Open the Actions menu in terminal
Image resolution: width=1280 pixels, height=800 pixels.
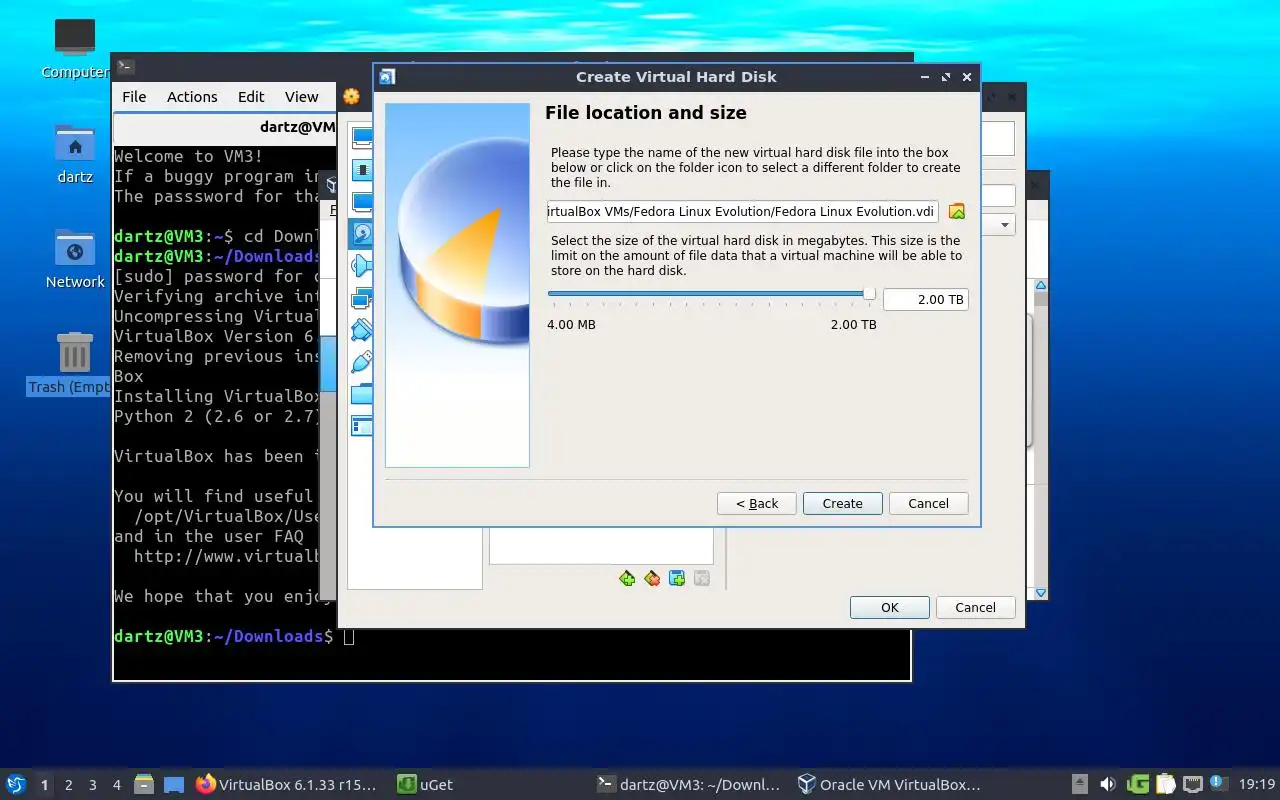pos(192,97)
